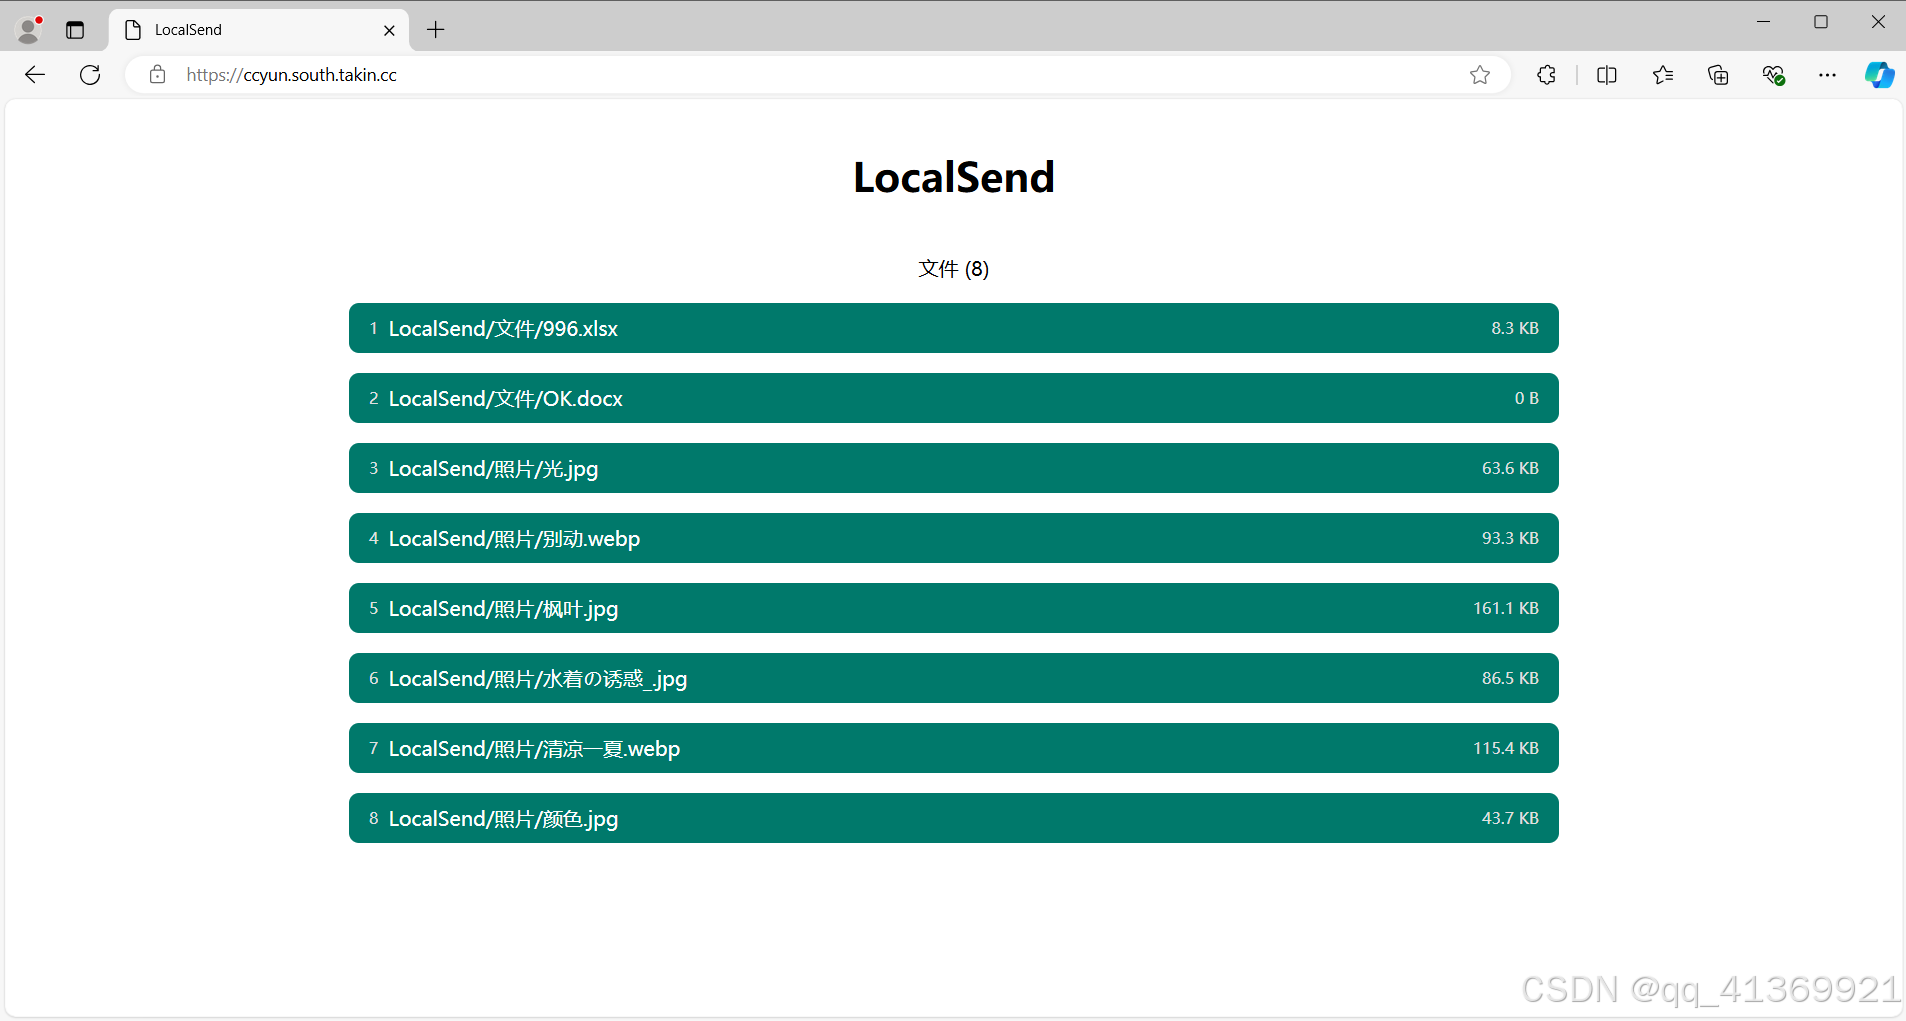Click the 161.1 KB size value

1505,608
